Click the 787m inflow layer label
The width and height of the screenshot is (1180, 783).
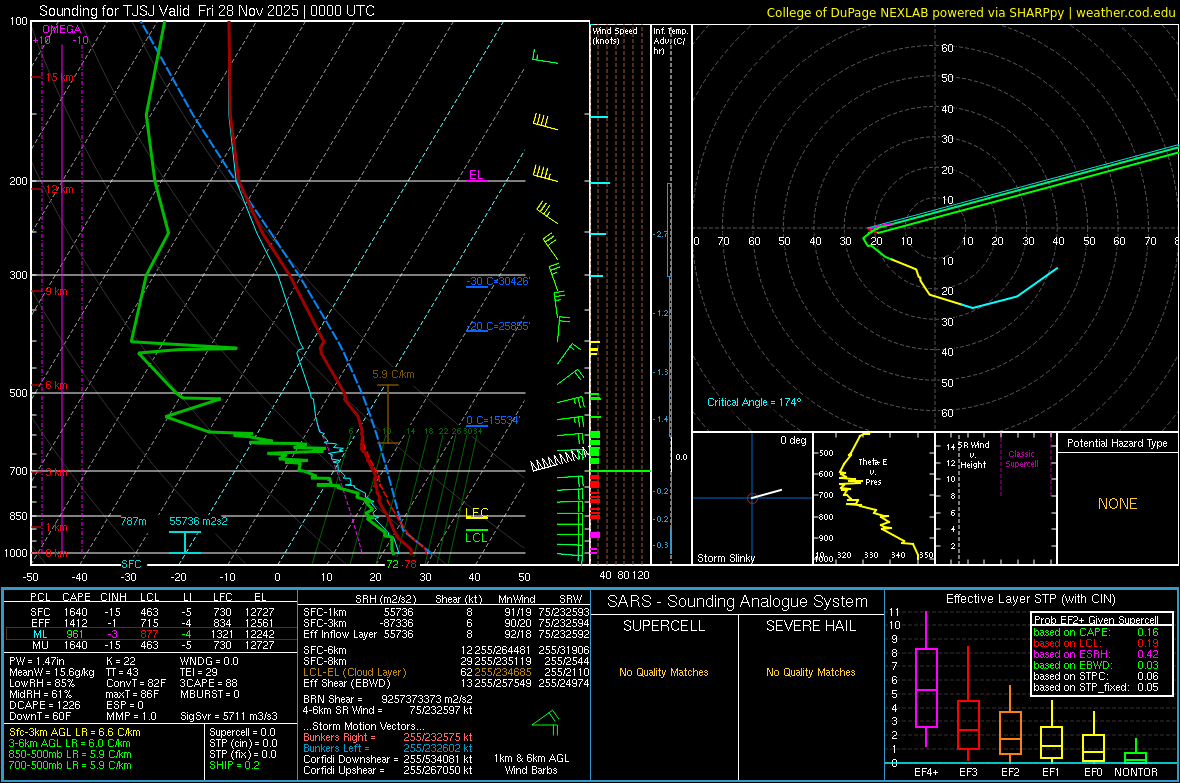(x=133, y=521)
